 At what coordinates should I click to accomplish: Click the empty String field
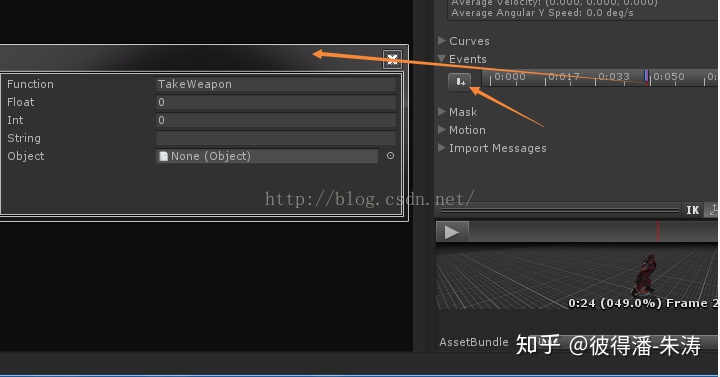(x=276, y=138)
